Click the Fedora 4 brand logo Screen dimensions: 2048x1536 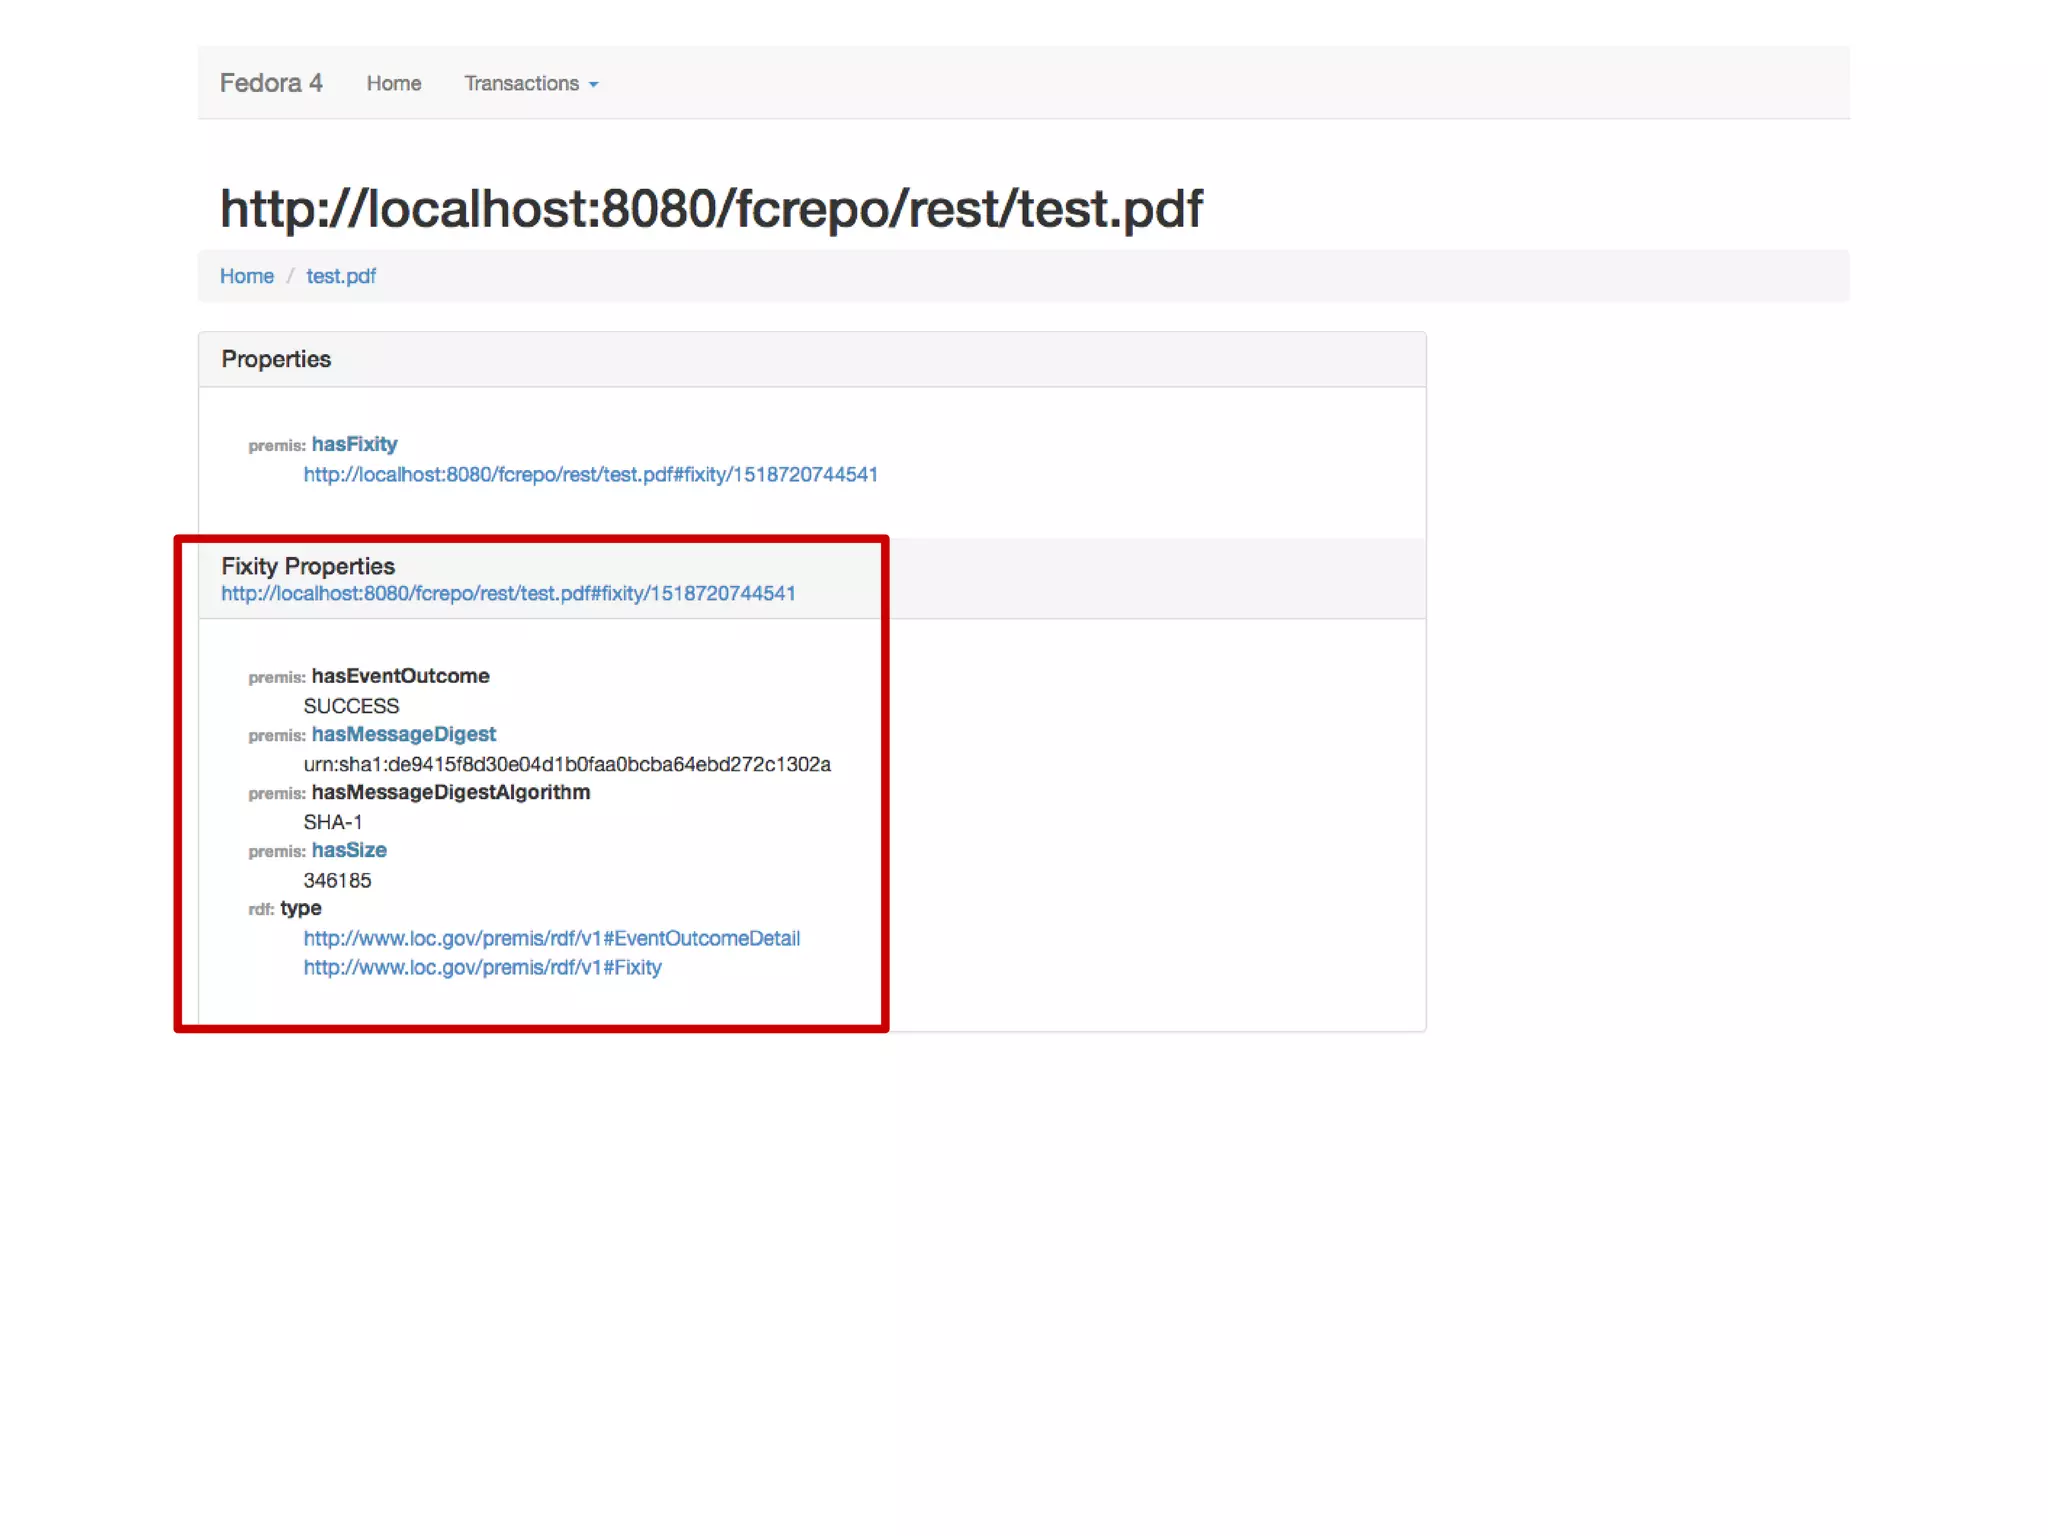[270, 83]
